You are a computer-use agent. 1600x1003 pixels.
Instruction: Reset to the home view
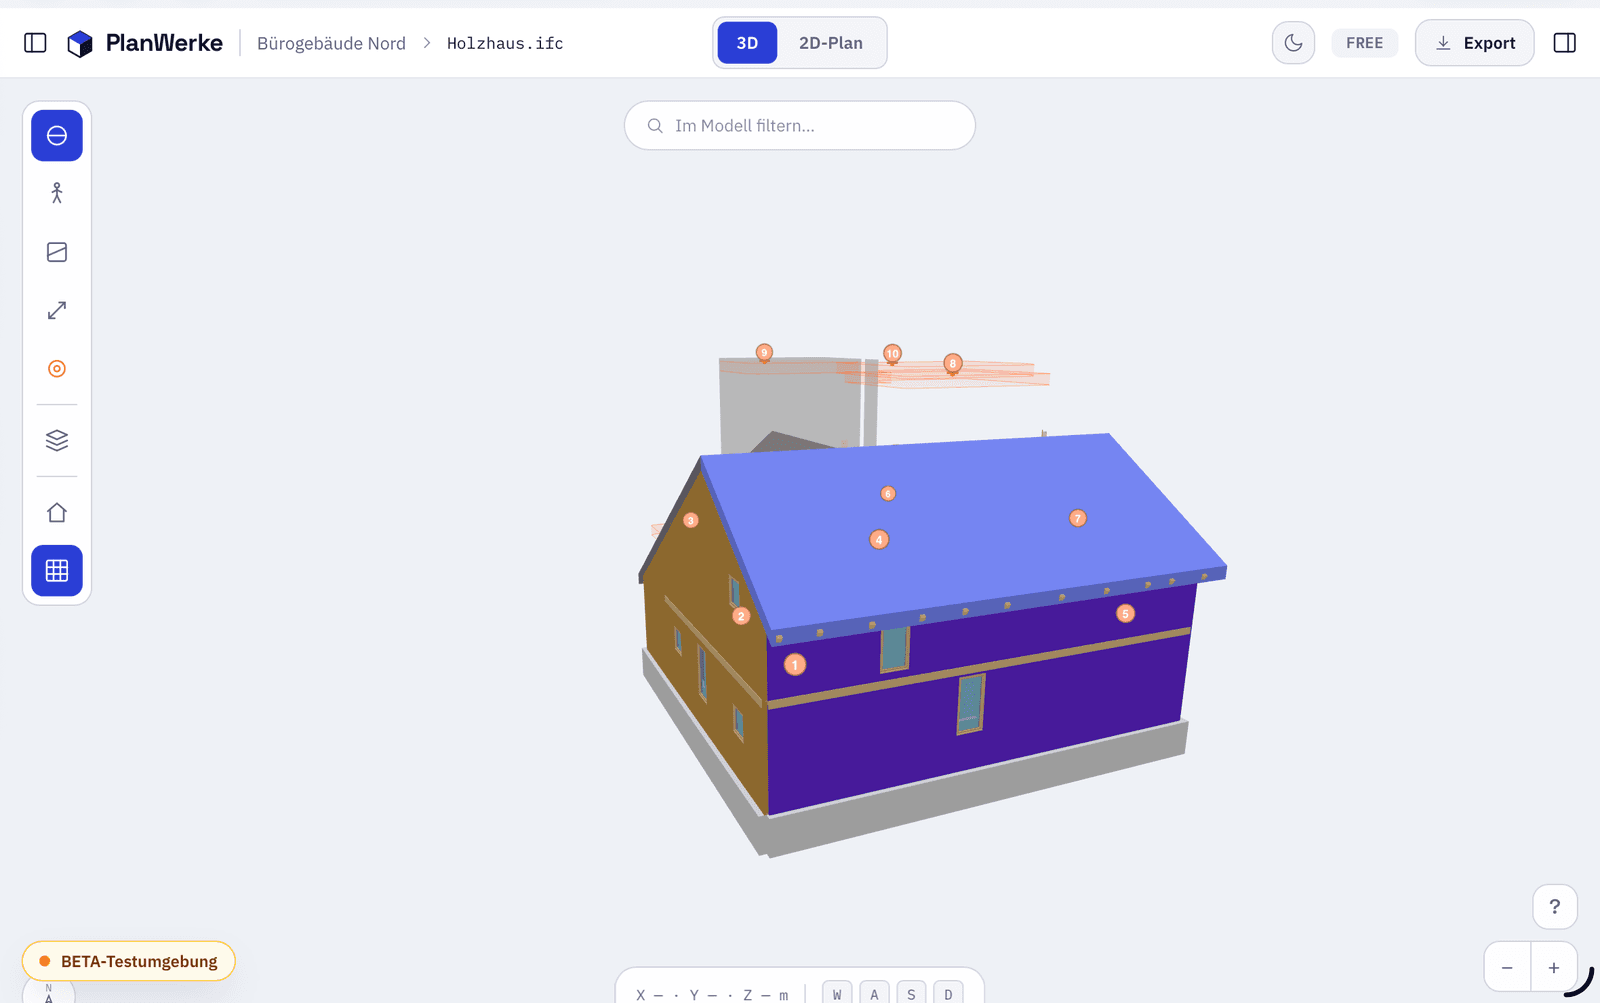57,513
